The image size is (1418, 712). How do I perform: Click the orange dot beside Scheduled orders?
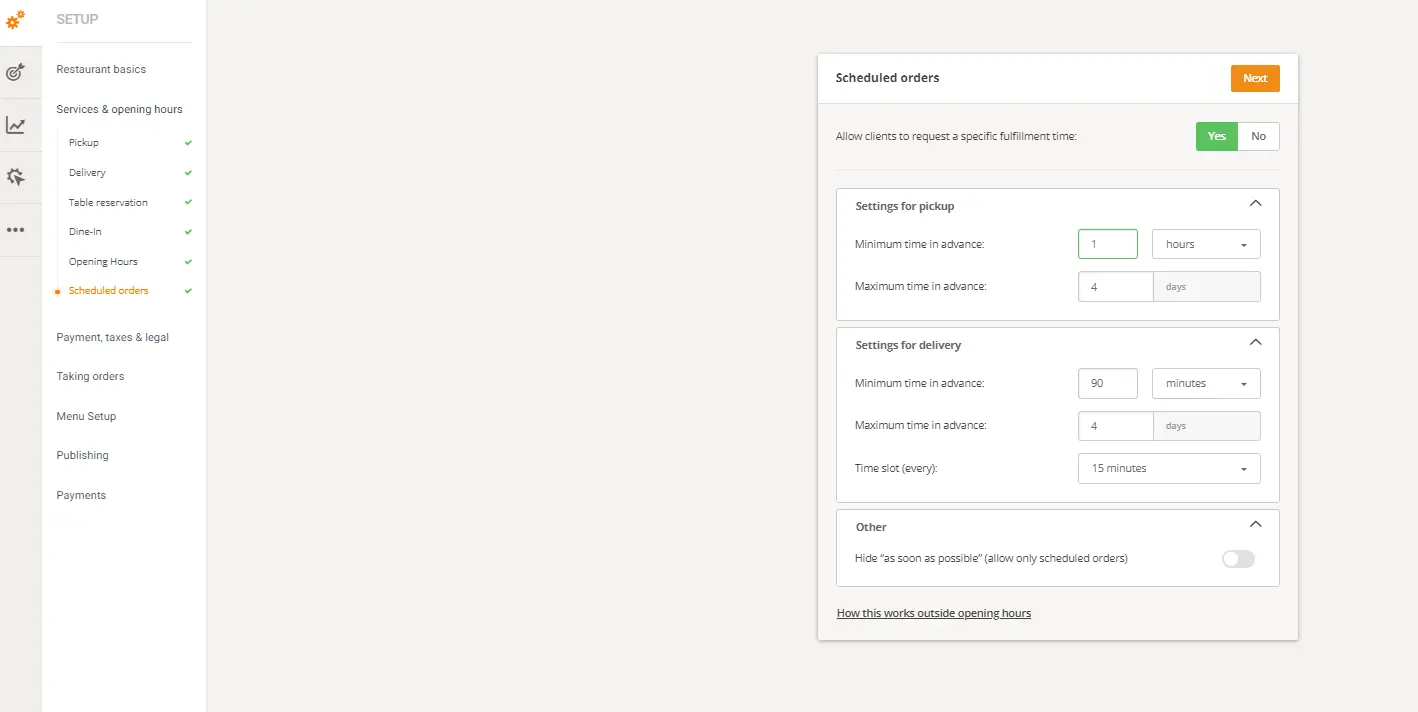tap(57, 290)
